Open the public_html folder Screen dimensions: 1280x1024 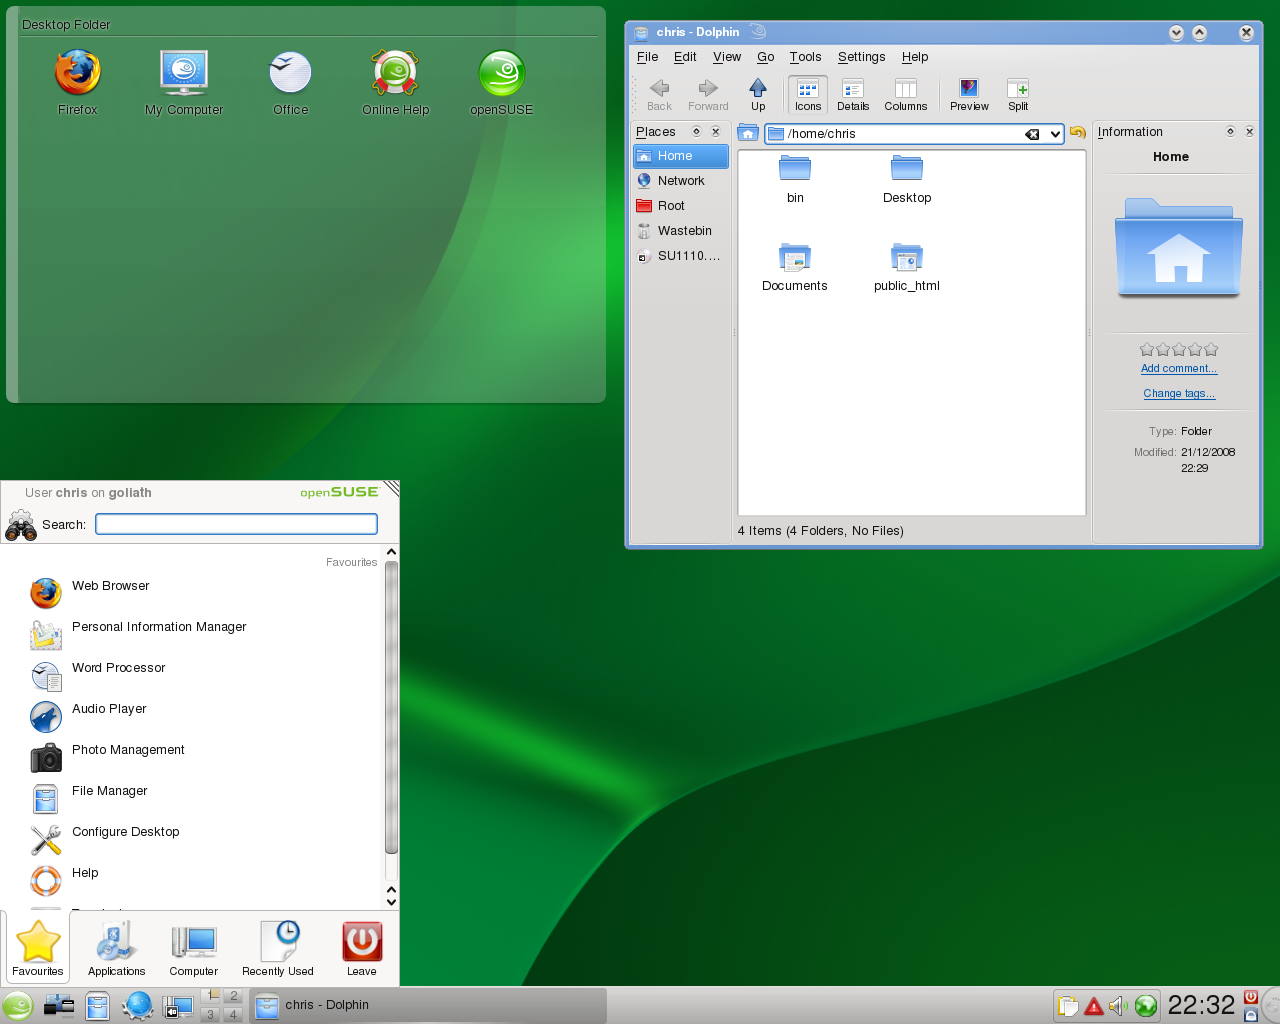tap(907, 268)
